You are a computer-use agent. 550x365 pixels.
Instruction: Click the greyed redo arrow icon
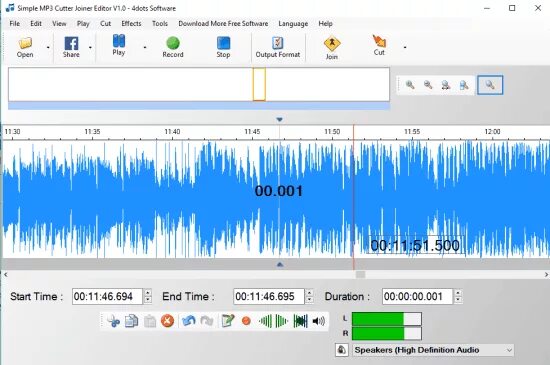point(207,321)
